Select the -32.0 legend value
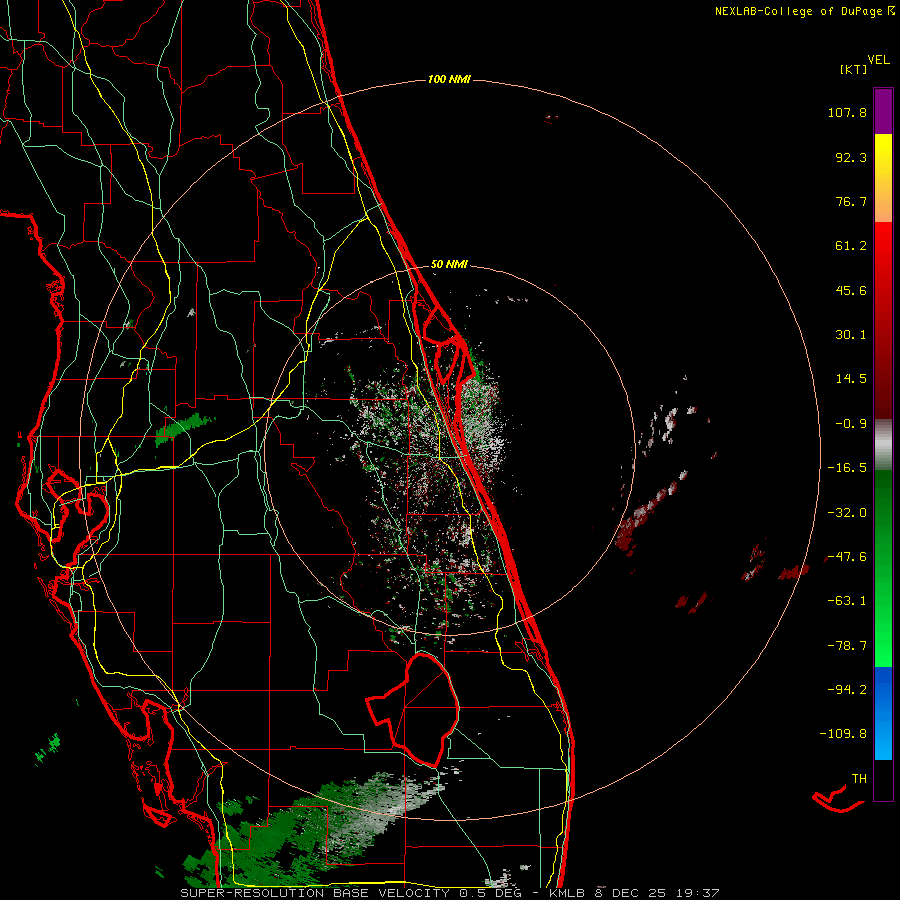 coord(847,513)
